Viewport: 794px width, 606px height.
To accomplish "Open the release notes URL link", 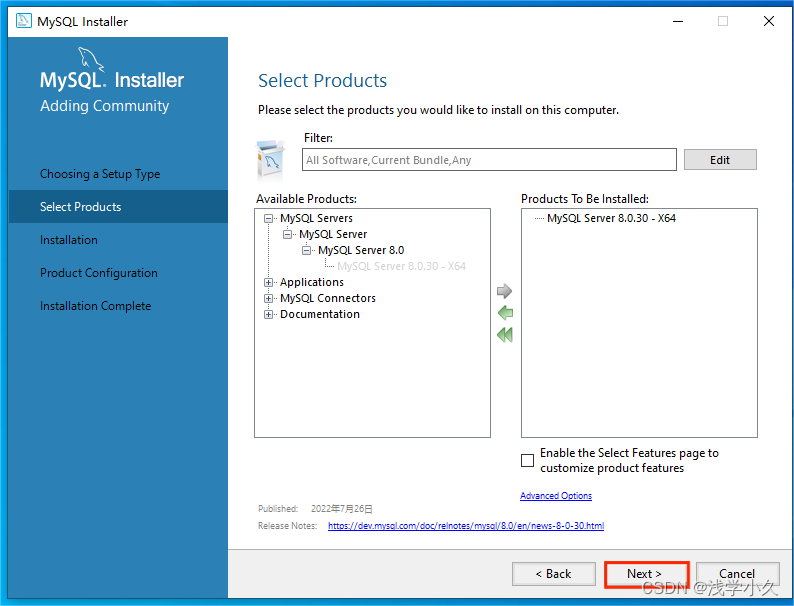I will pyautogui.click(x=466, y=526).
